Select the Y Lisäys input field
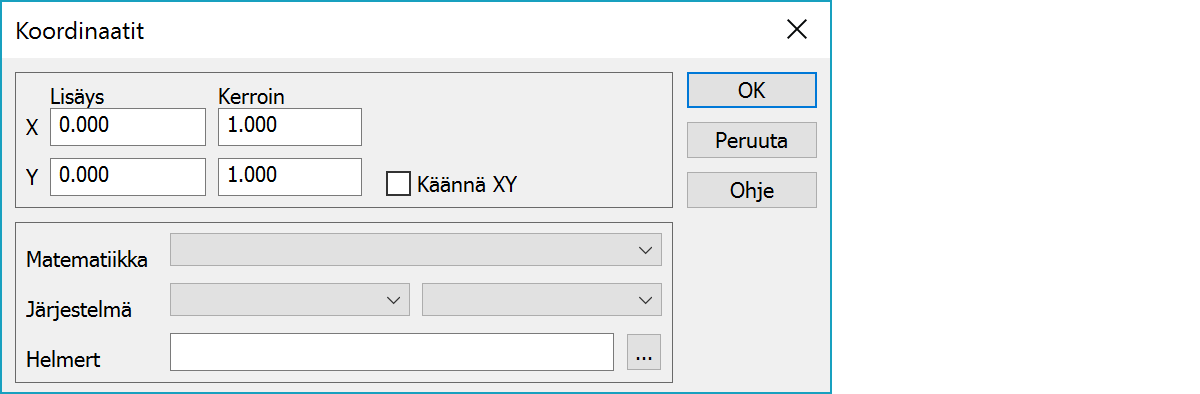 click(128, 177)
